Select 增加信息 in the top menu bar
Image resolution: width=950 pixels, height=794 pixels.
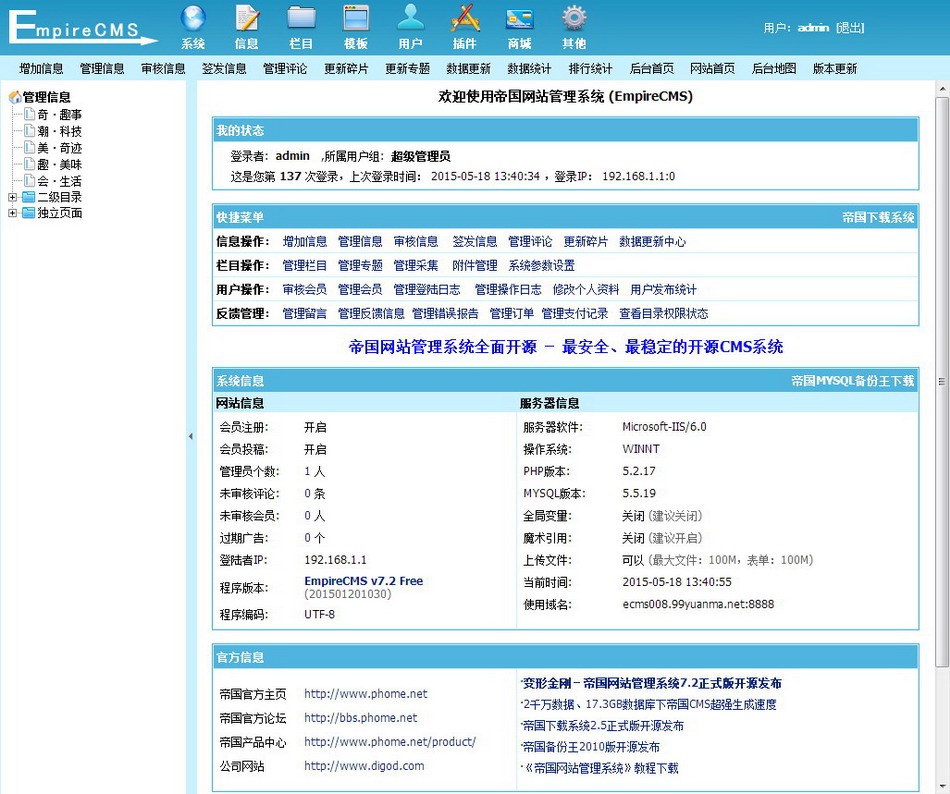point(41,68)
